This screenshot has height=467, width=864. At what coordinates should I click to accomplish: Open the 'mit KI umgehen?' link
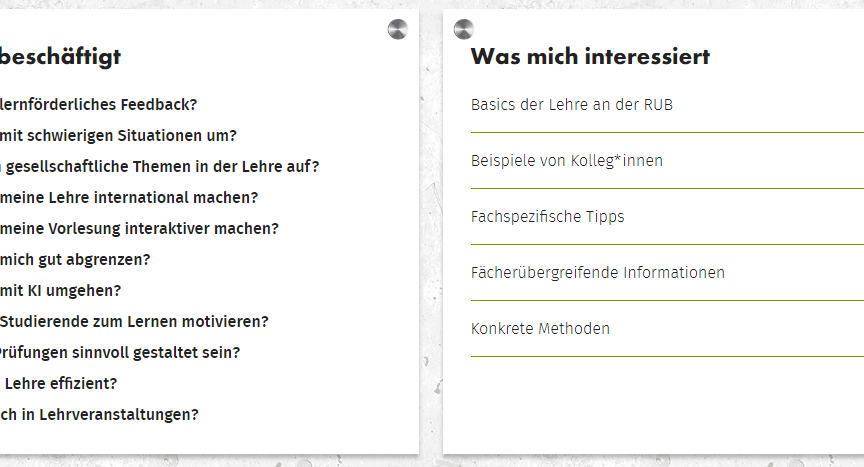click(61, 290)
